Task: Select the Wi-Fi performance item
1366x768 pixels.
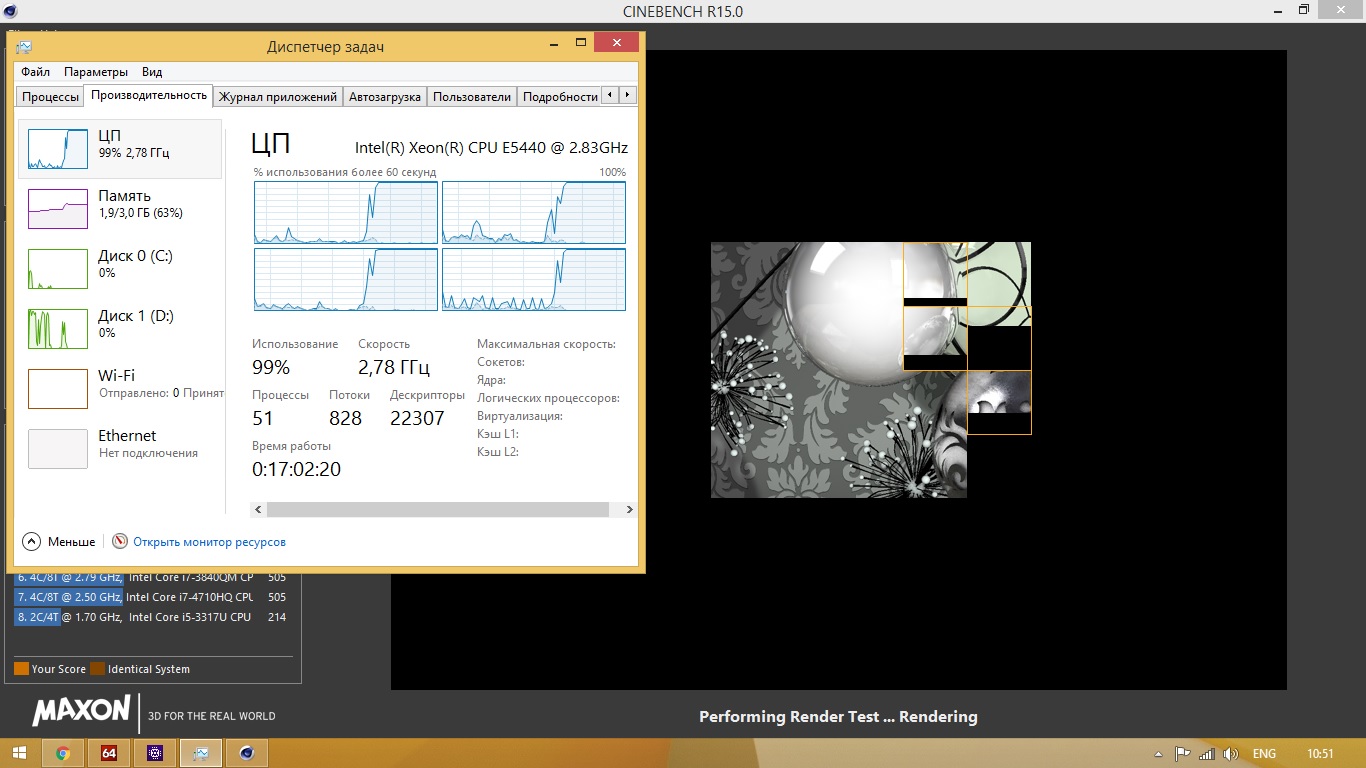Action: point(120,389)
